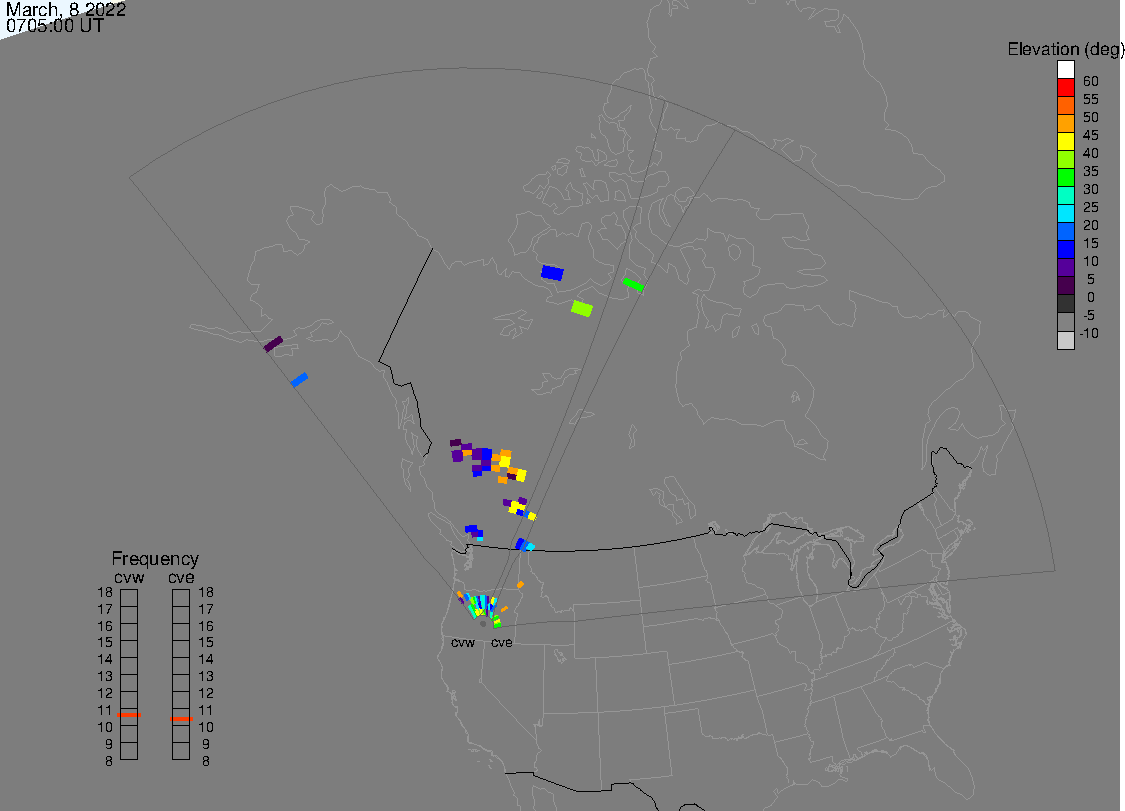This screenshot has height=811, width=1125.
Task: Click the '8' label right of cve bar
Action: [x=206, y=761]
